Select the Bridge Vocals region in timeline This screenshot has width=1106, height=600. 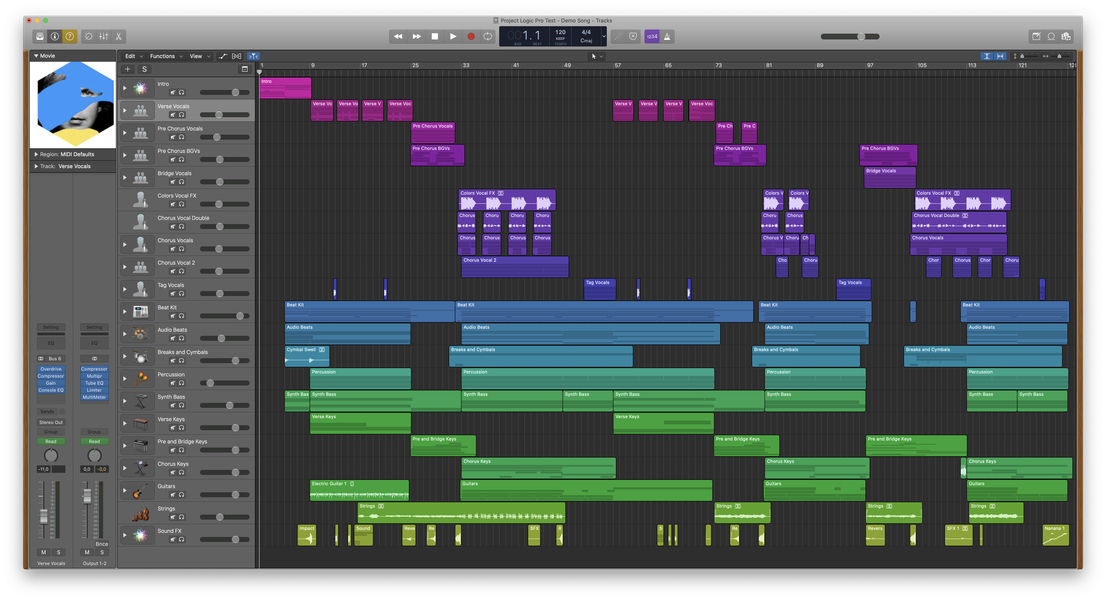click(x=890, y=177)
